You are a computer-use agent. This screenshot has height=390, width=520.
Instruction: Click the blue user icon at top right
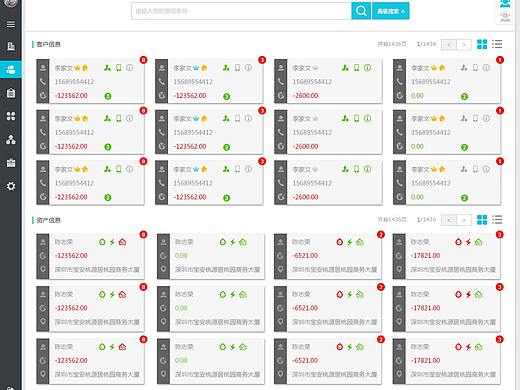(x=505, y=3)
